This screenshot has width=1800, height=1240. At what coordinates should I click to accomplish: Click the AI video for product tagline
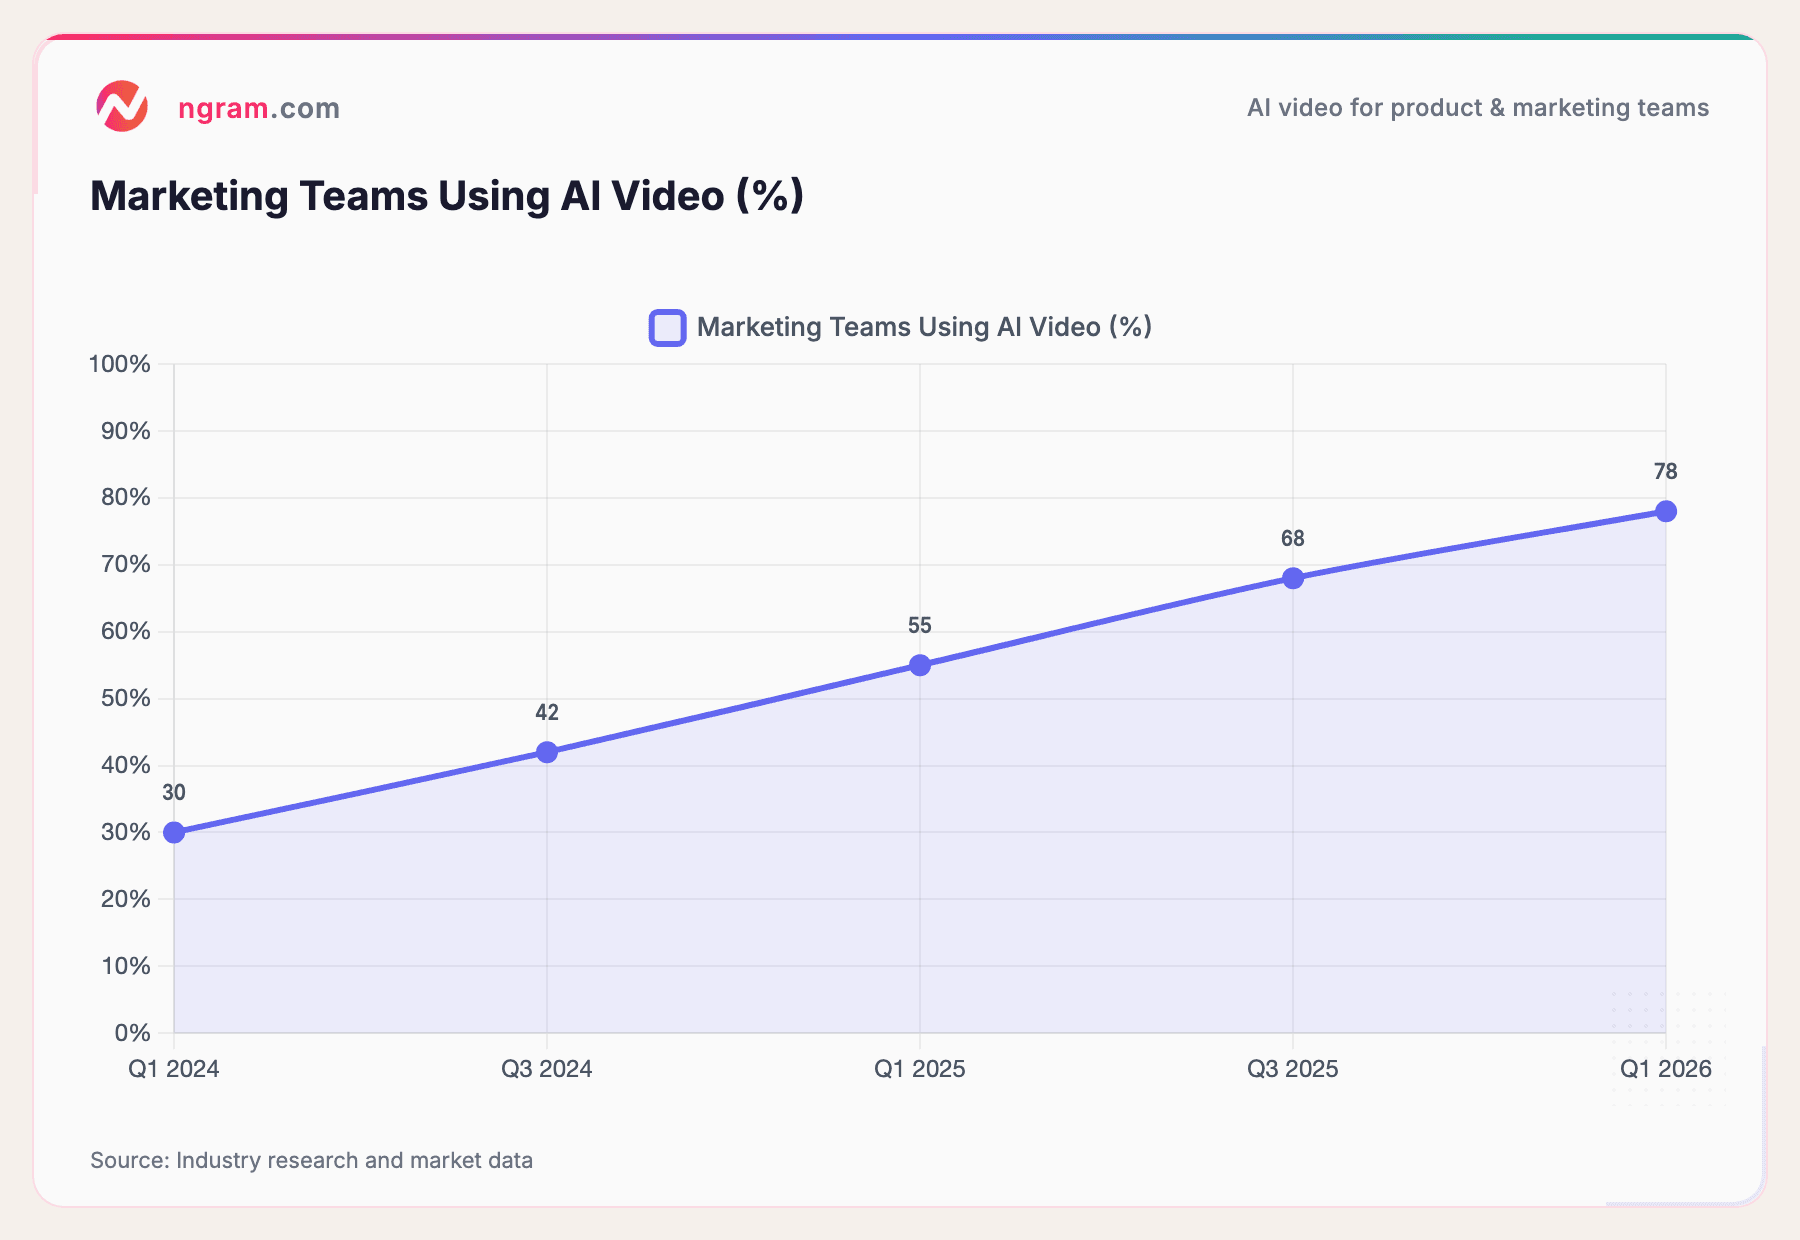(x=1477, y=107)
